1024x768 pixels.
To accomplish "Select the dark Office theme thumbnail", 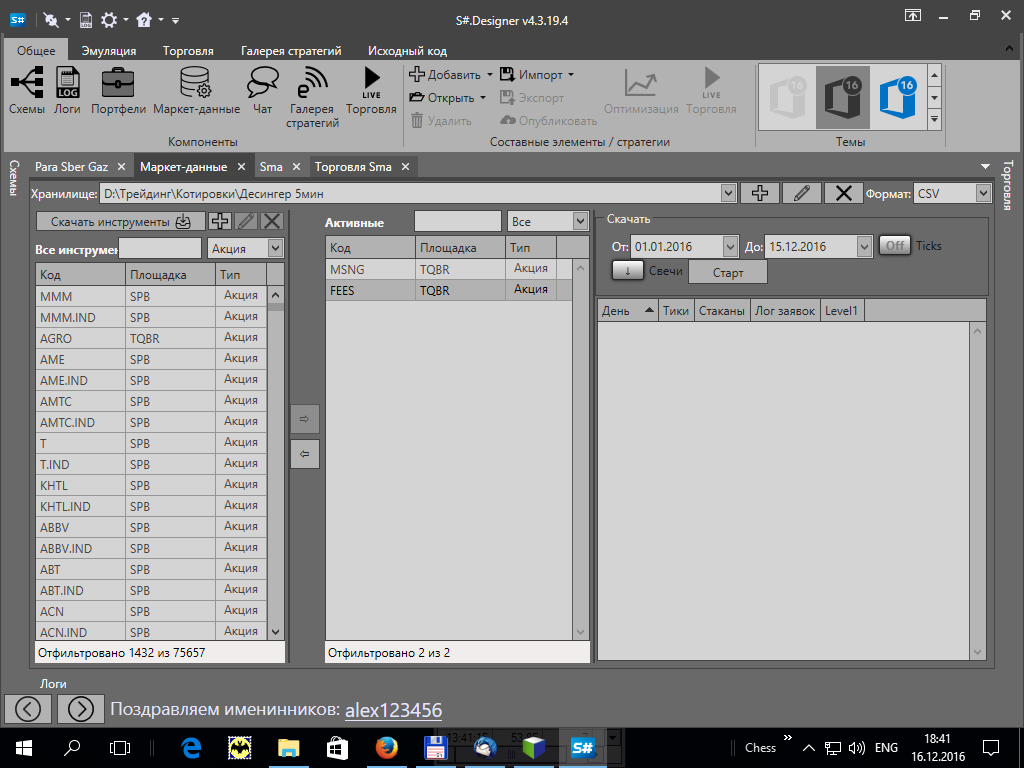I will tap(842, 97).
